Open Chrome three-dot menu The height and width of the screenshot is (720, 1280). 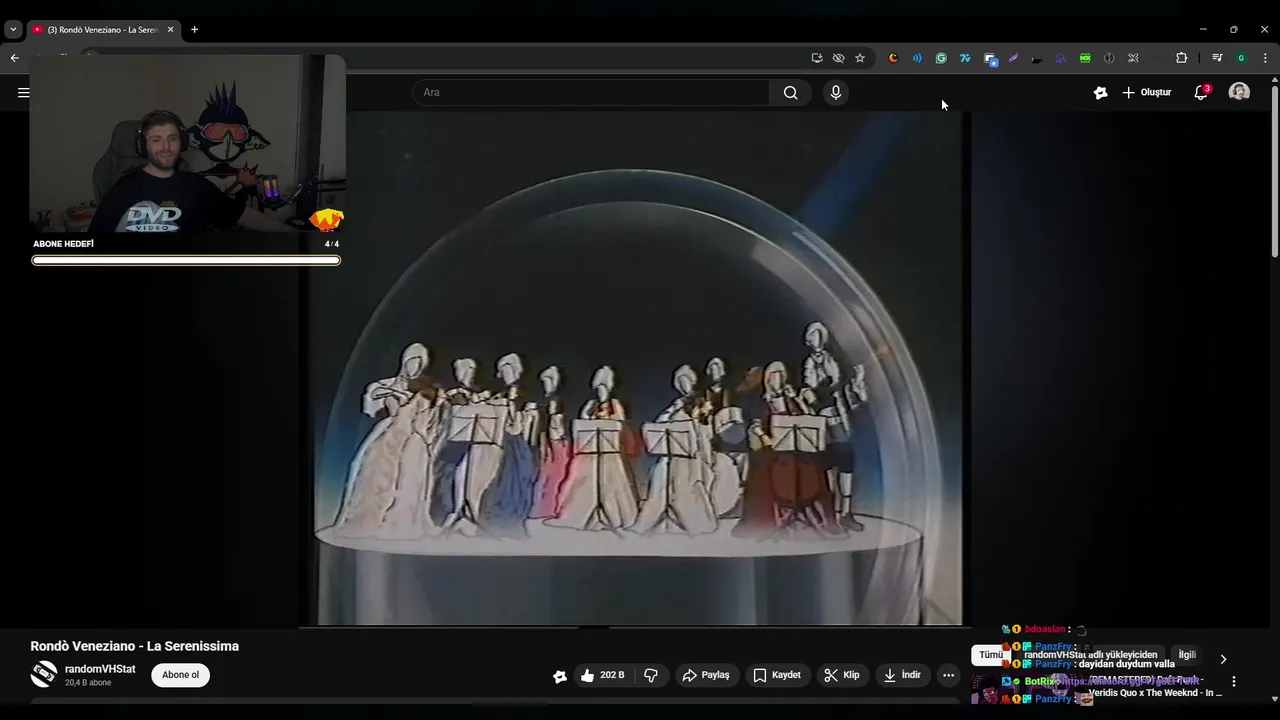(x=1266, y=58)
